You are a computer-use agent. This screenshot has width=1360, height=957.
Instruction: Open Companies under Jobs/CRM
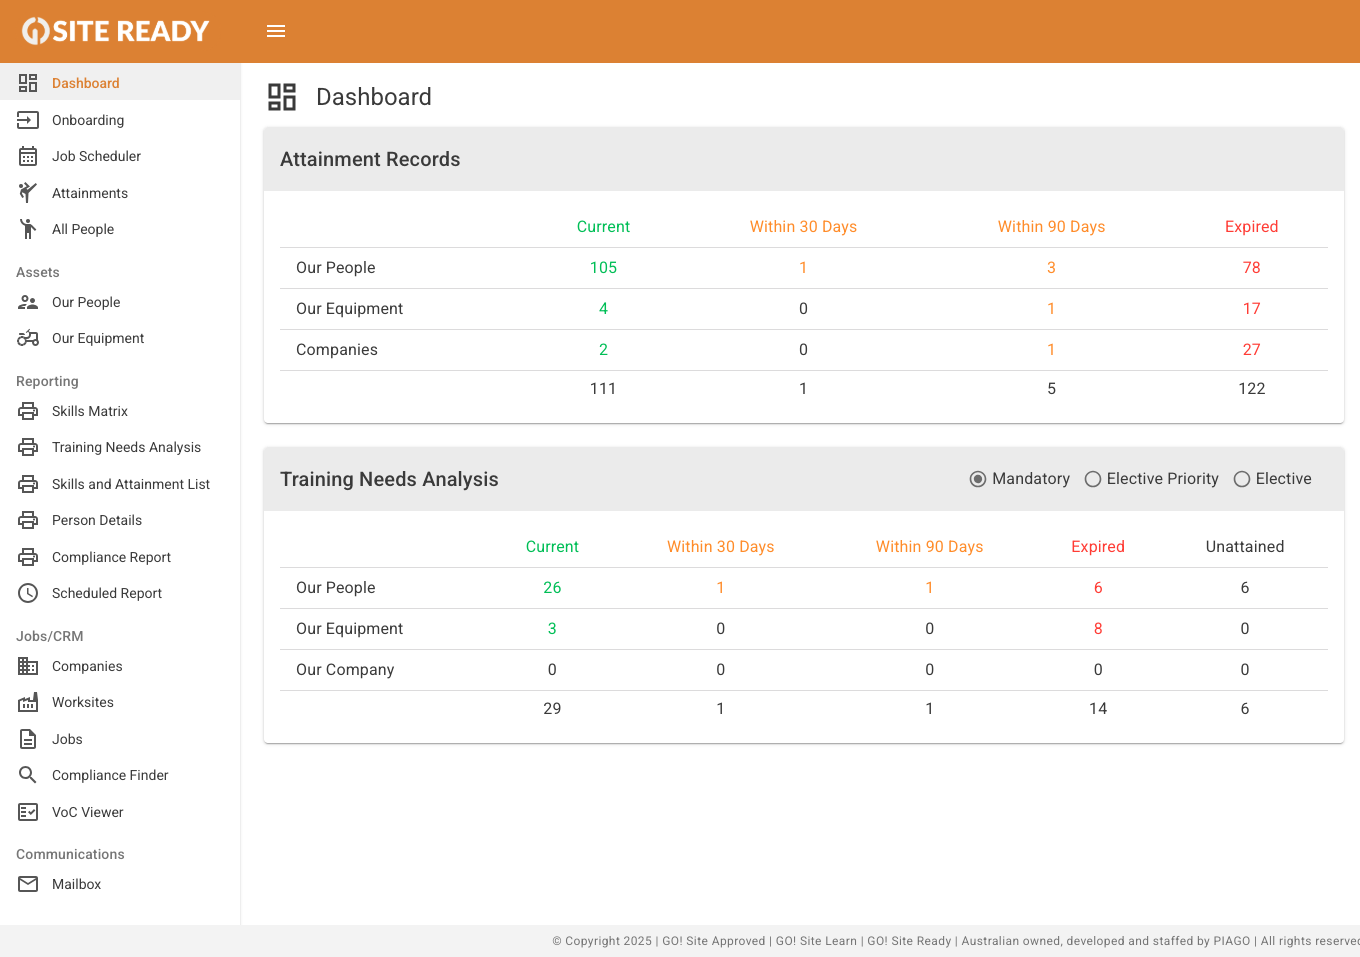click(120, 666)
